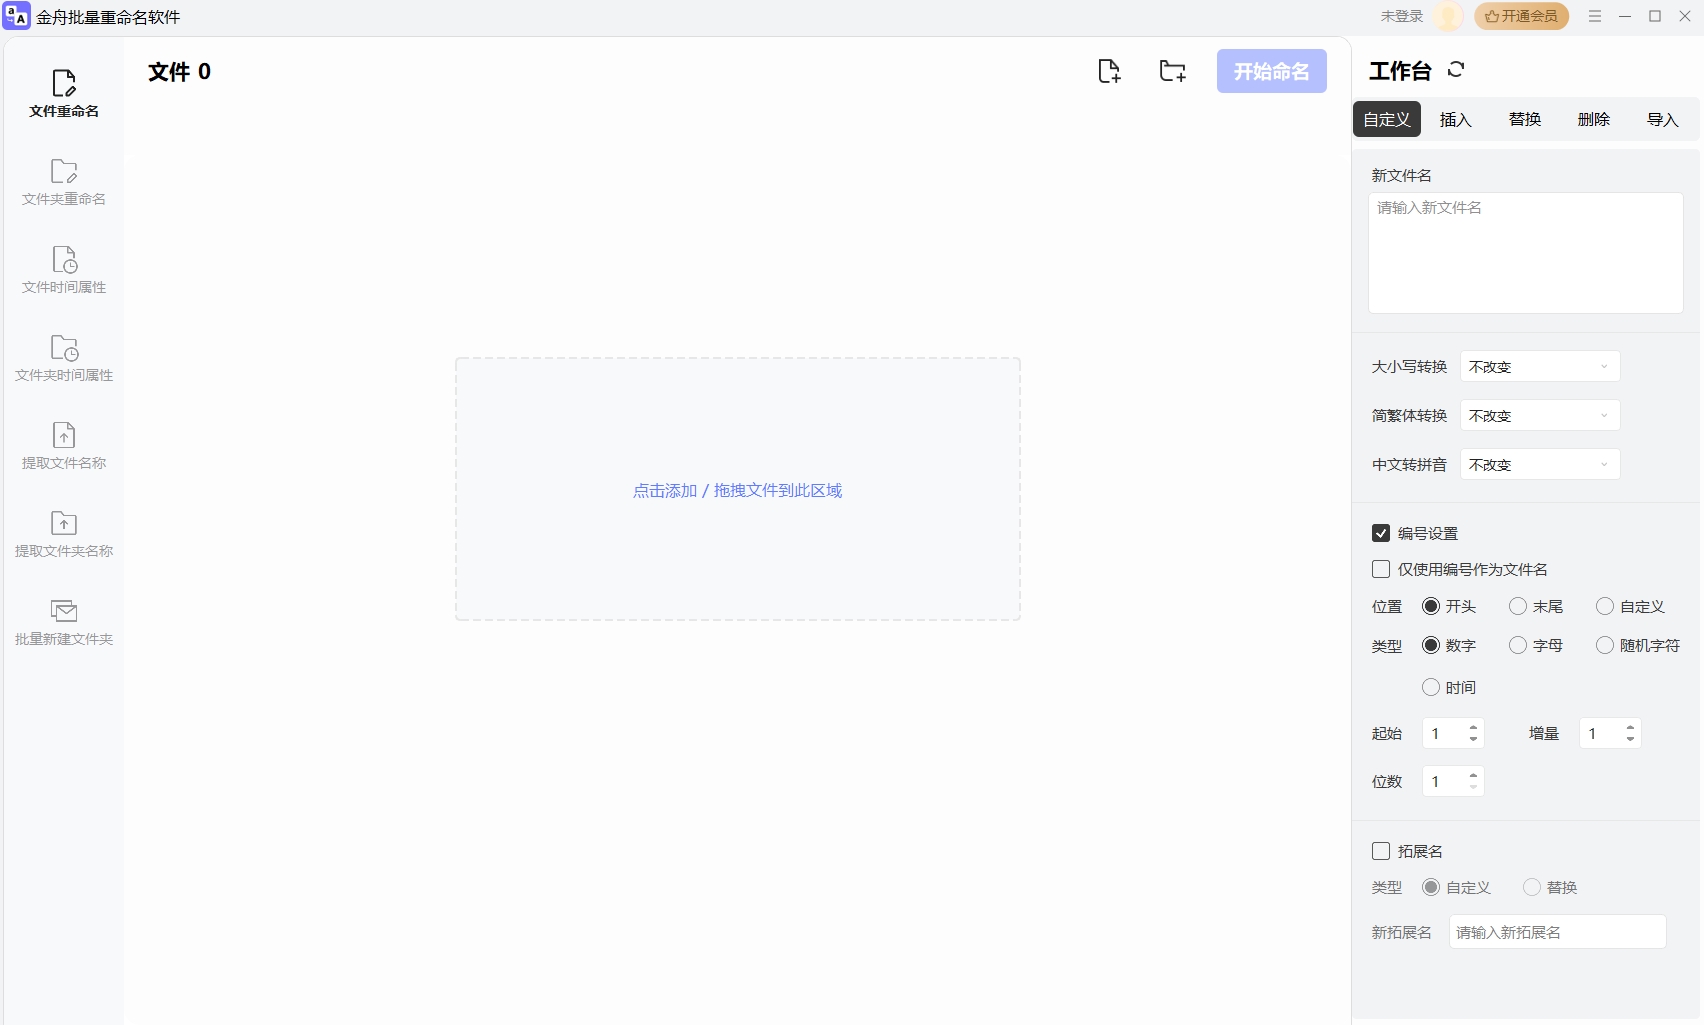
Task: Open the 简繁体转换 dropdown
Action: (1540, 415)
